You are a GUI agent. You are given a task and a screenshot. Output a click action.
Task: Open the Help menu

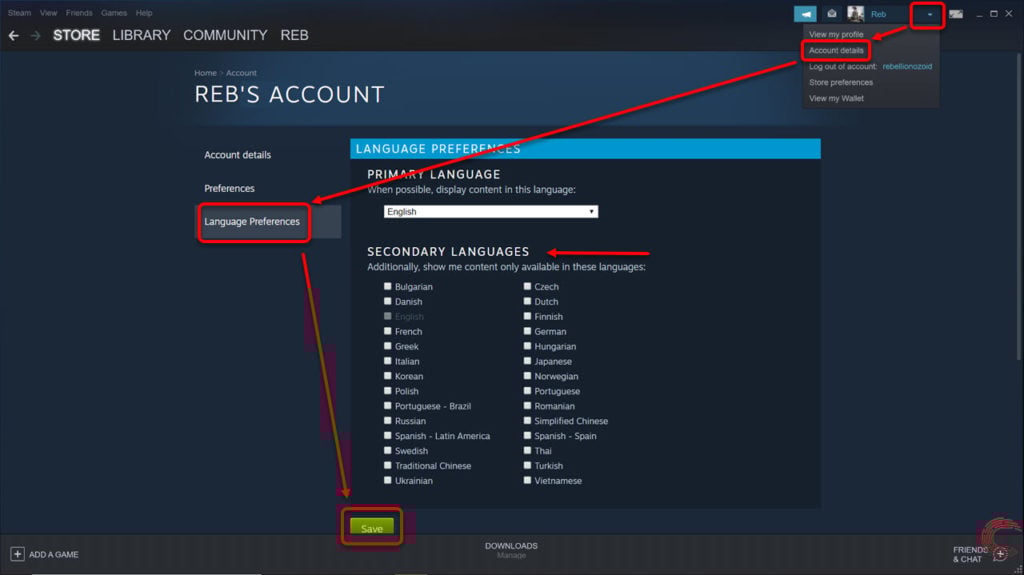coord(144,12)
